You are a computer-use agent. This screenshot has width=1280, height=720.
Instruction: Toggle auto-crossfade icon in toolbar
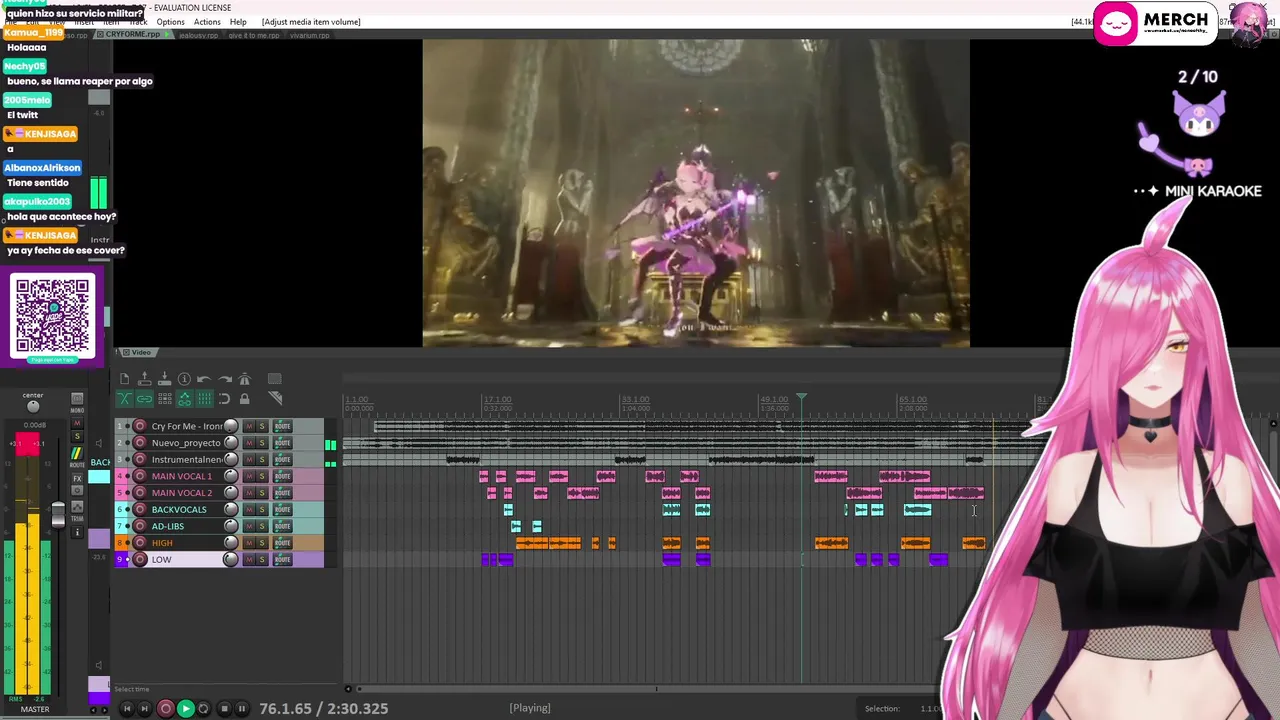(x=124, y=399)
